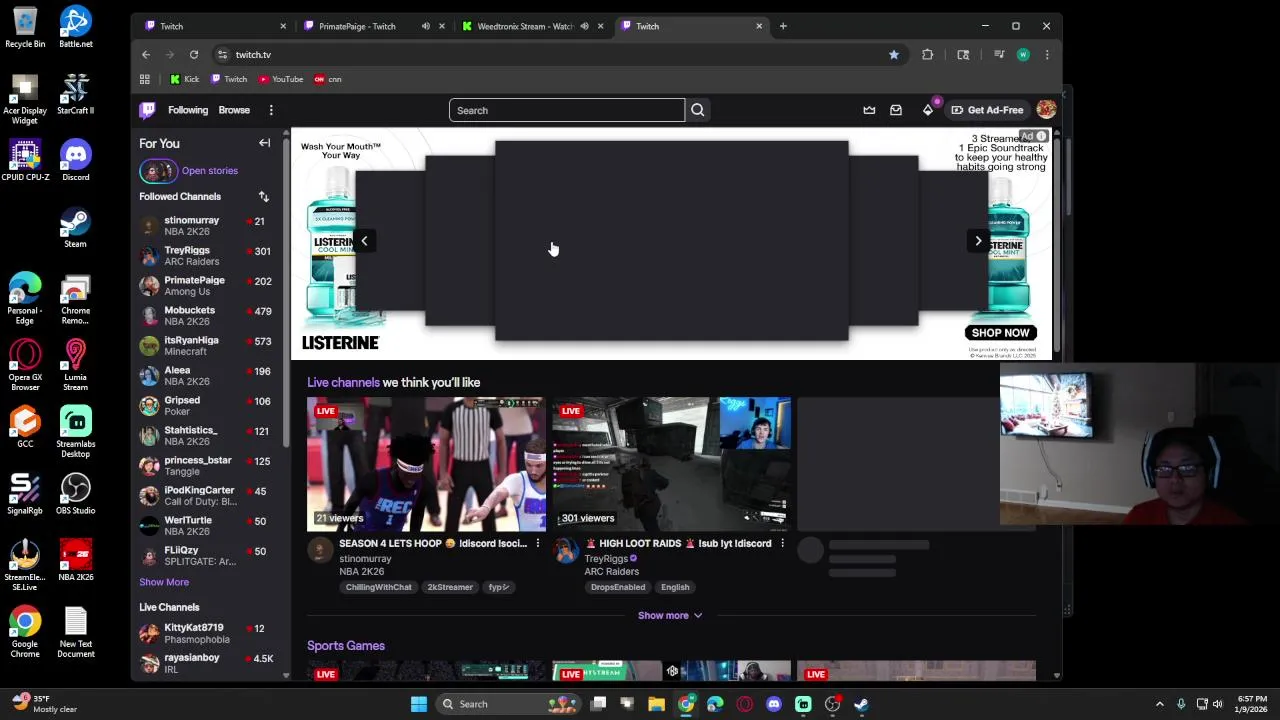The width and height of the screenshot is (1280, 720).
Task: Open the Bits notifications icon
Action: click(928, 110)
